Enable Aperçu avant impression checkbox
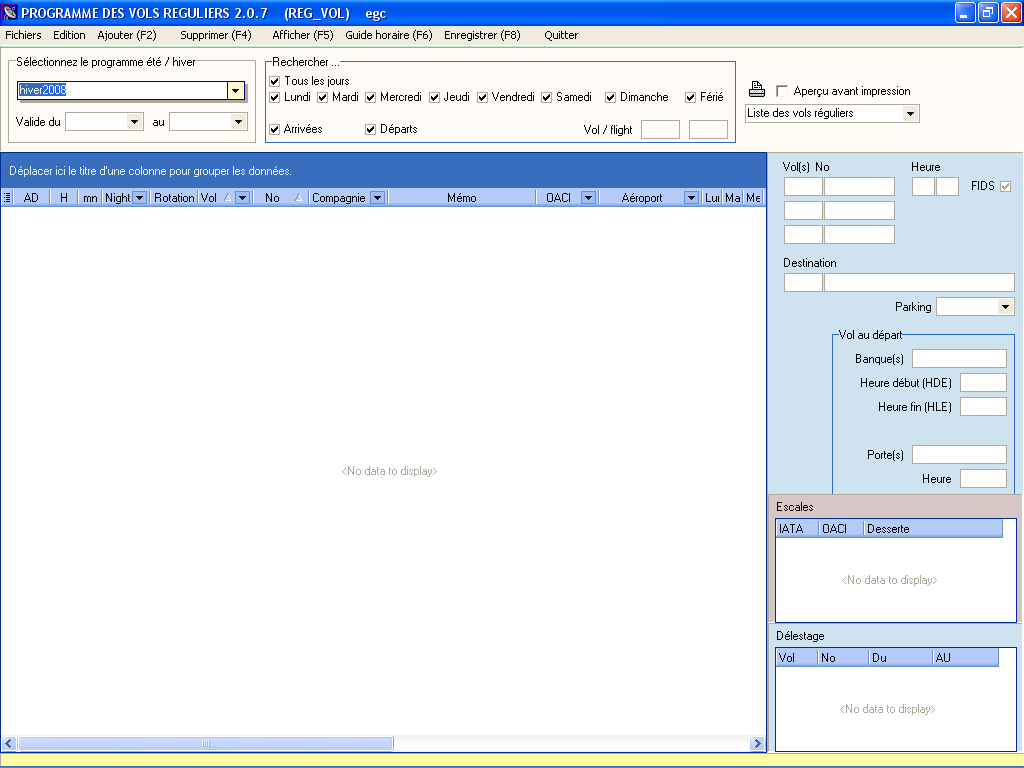The image size is (1024, 768). click(x=782, y=91)
